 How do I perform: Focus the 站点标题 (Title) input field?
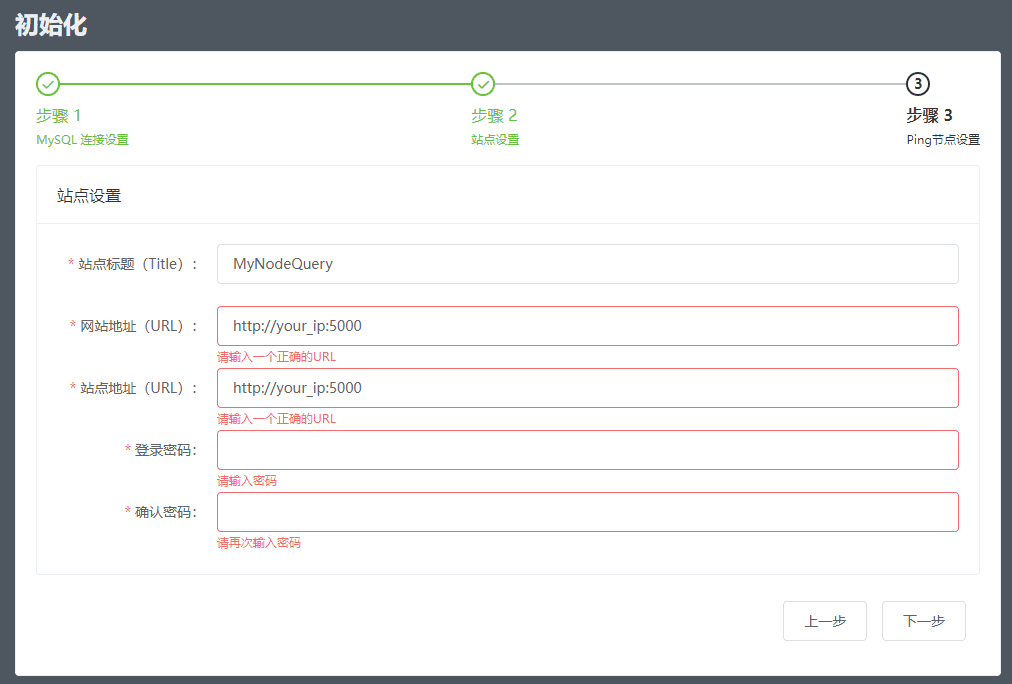(587, 264)
